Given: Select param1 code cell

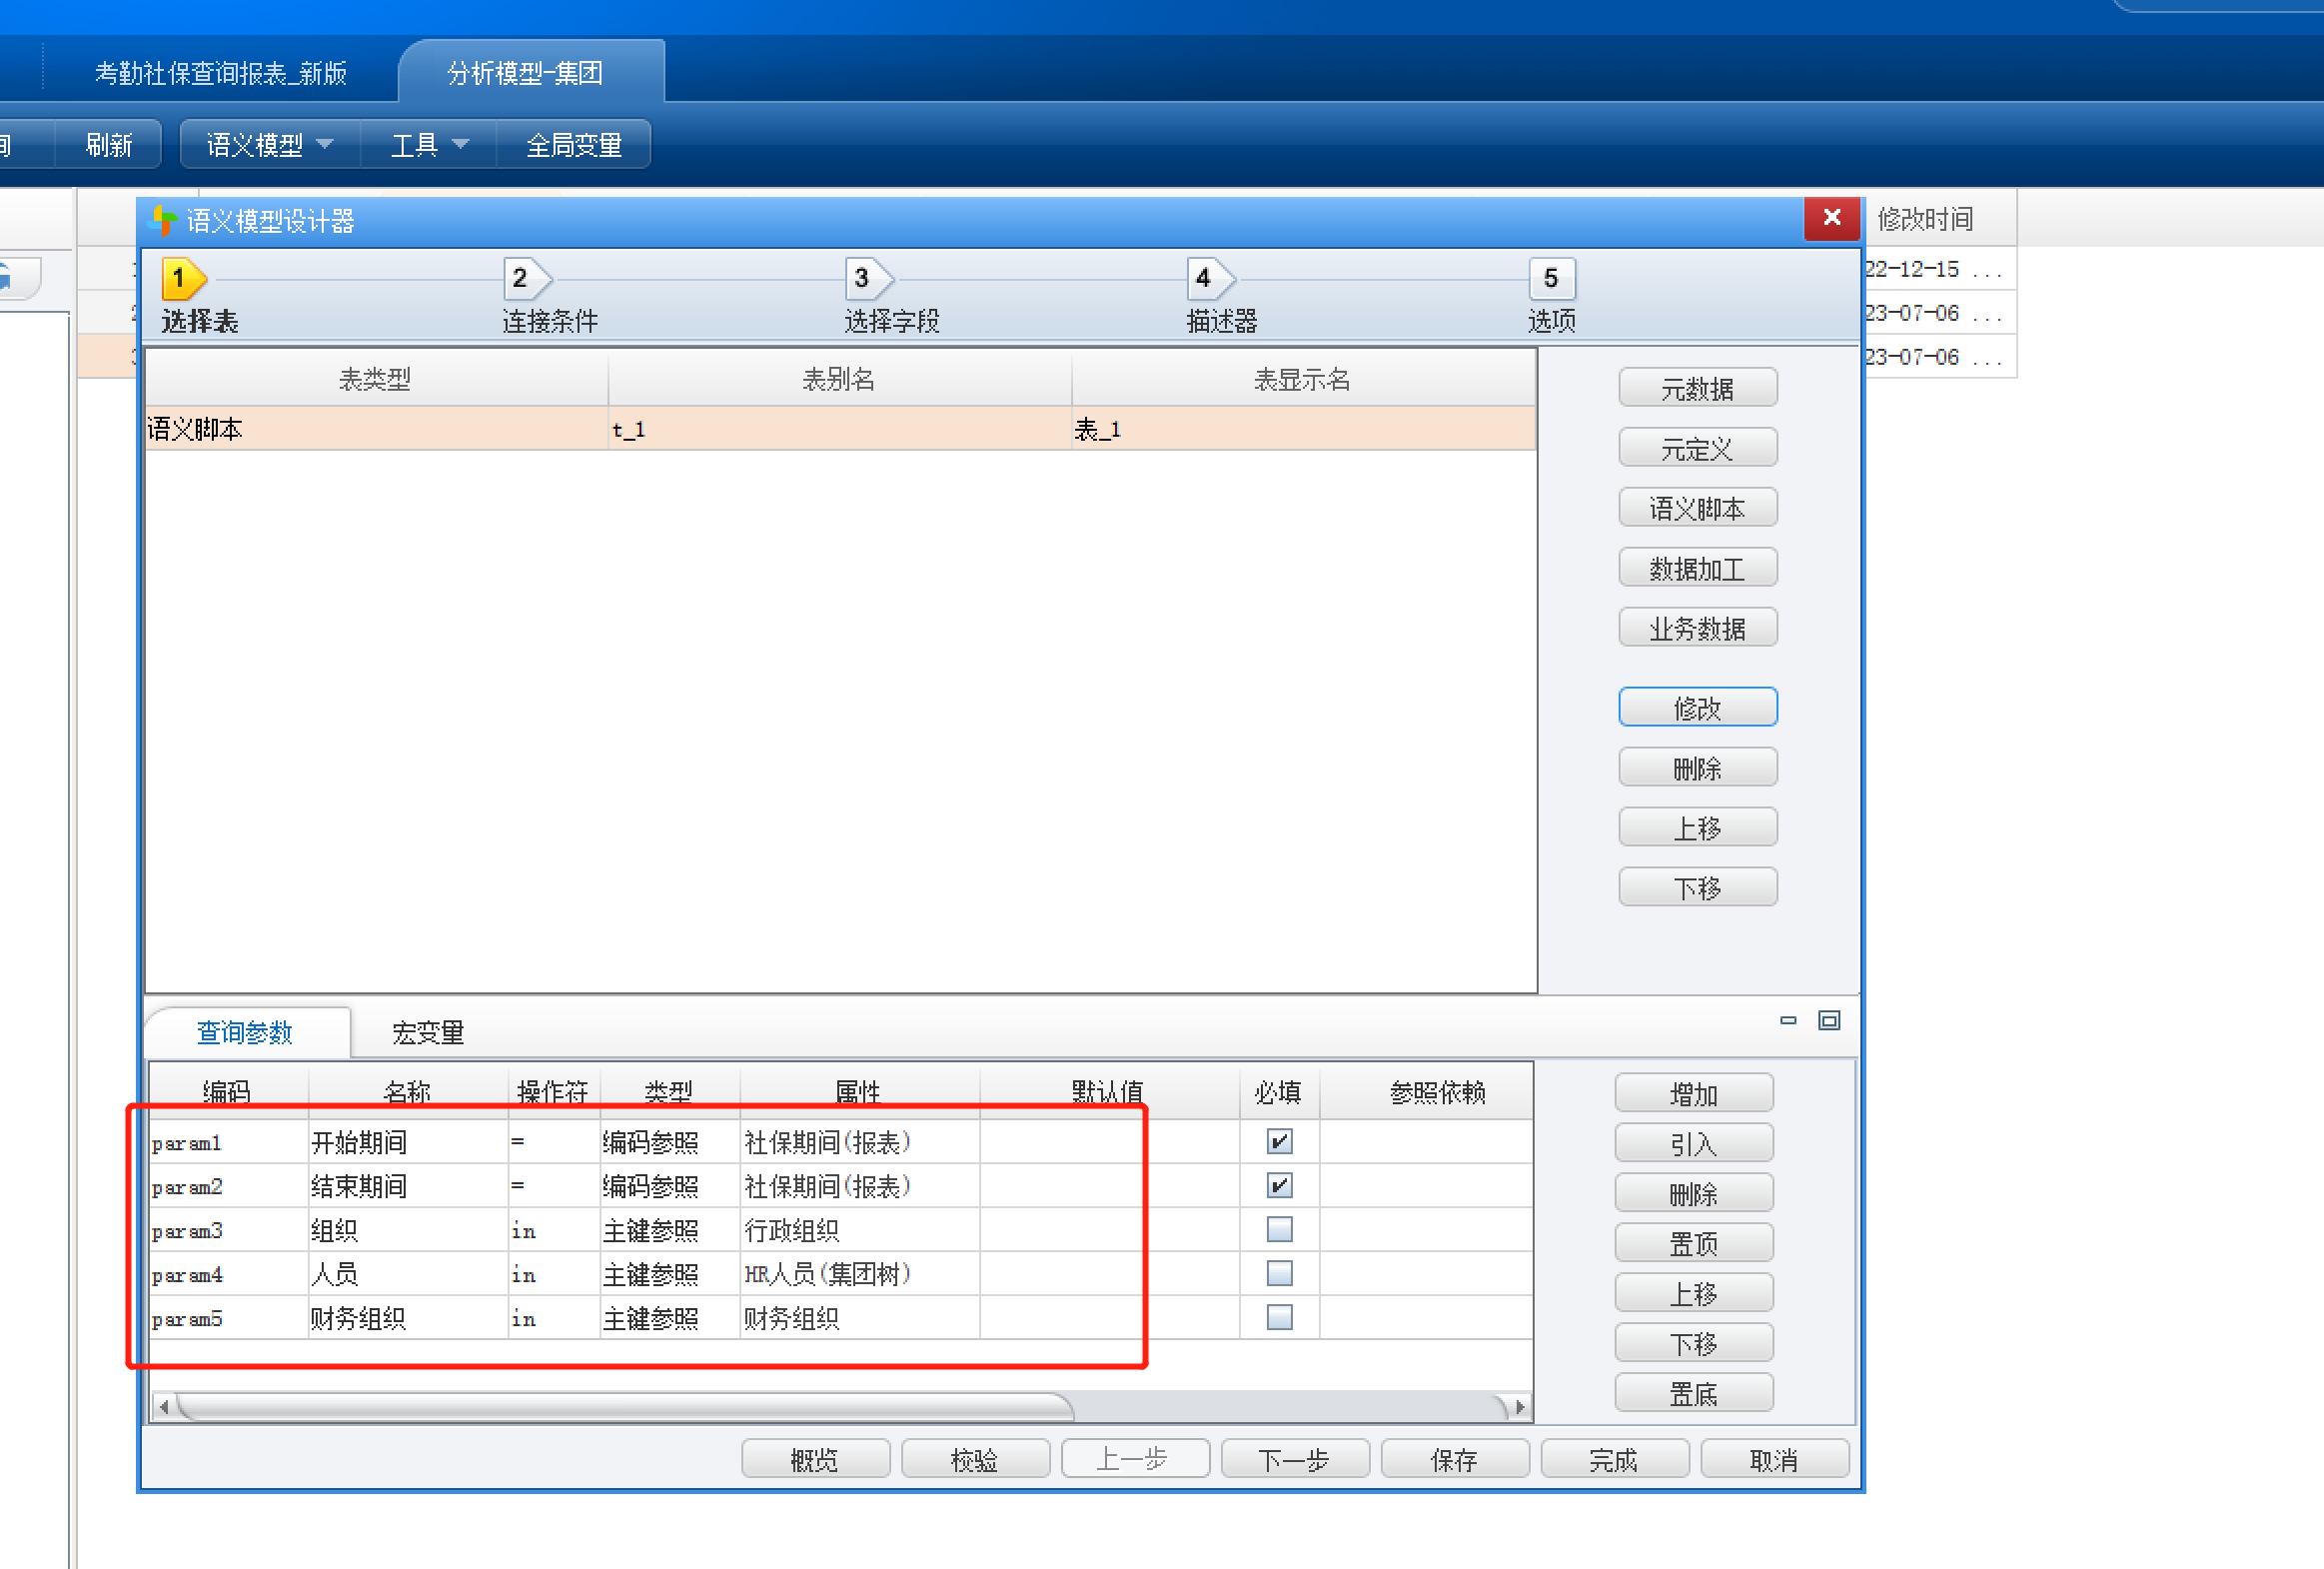Looking at the screenshot, I should [x=228, y=1142].
